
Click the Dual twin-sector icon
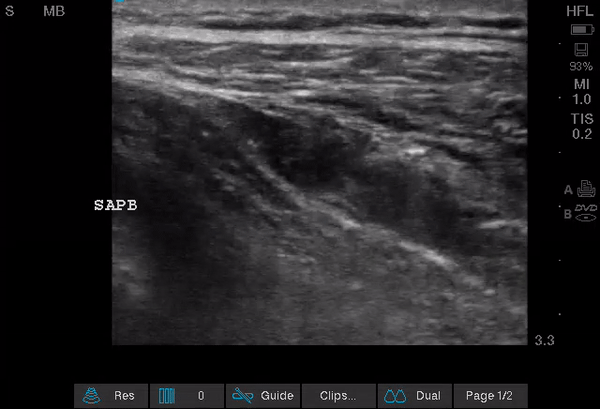pyautogui.click(x=395, y=396)
